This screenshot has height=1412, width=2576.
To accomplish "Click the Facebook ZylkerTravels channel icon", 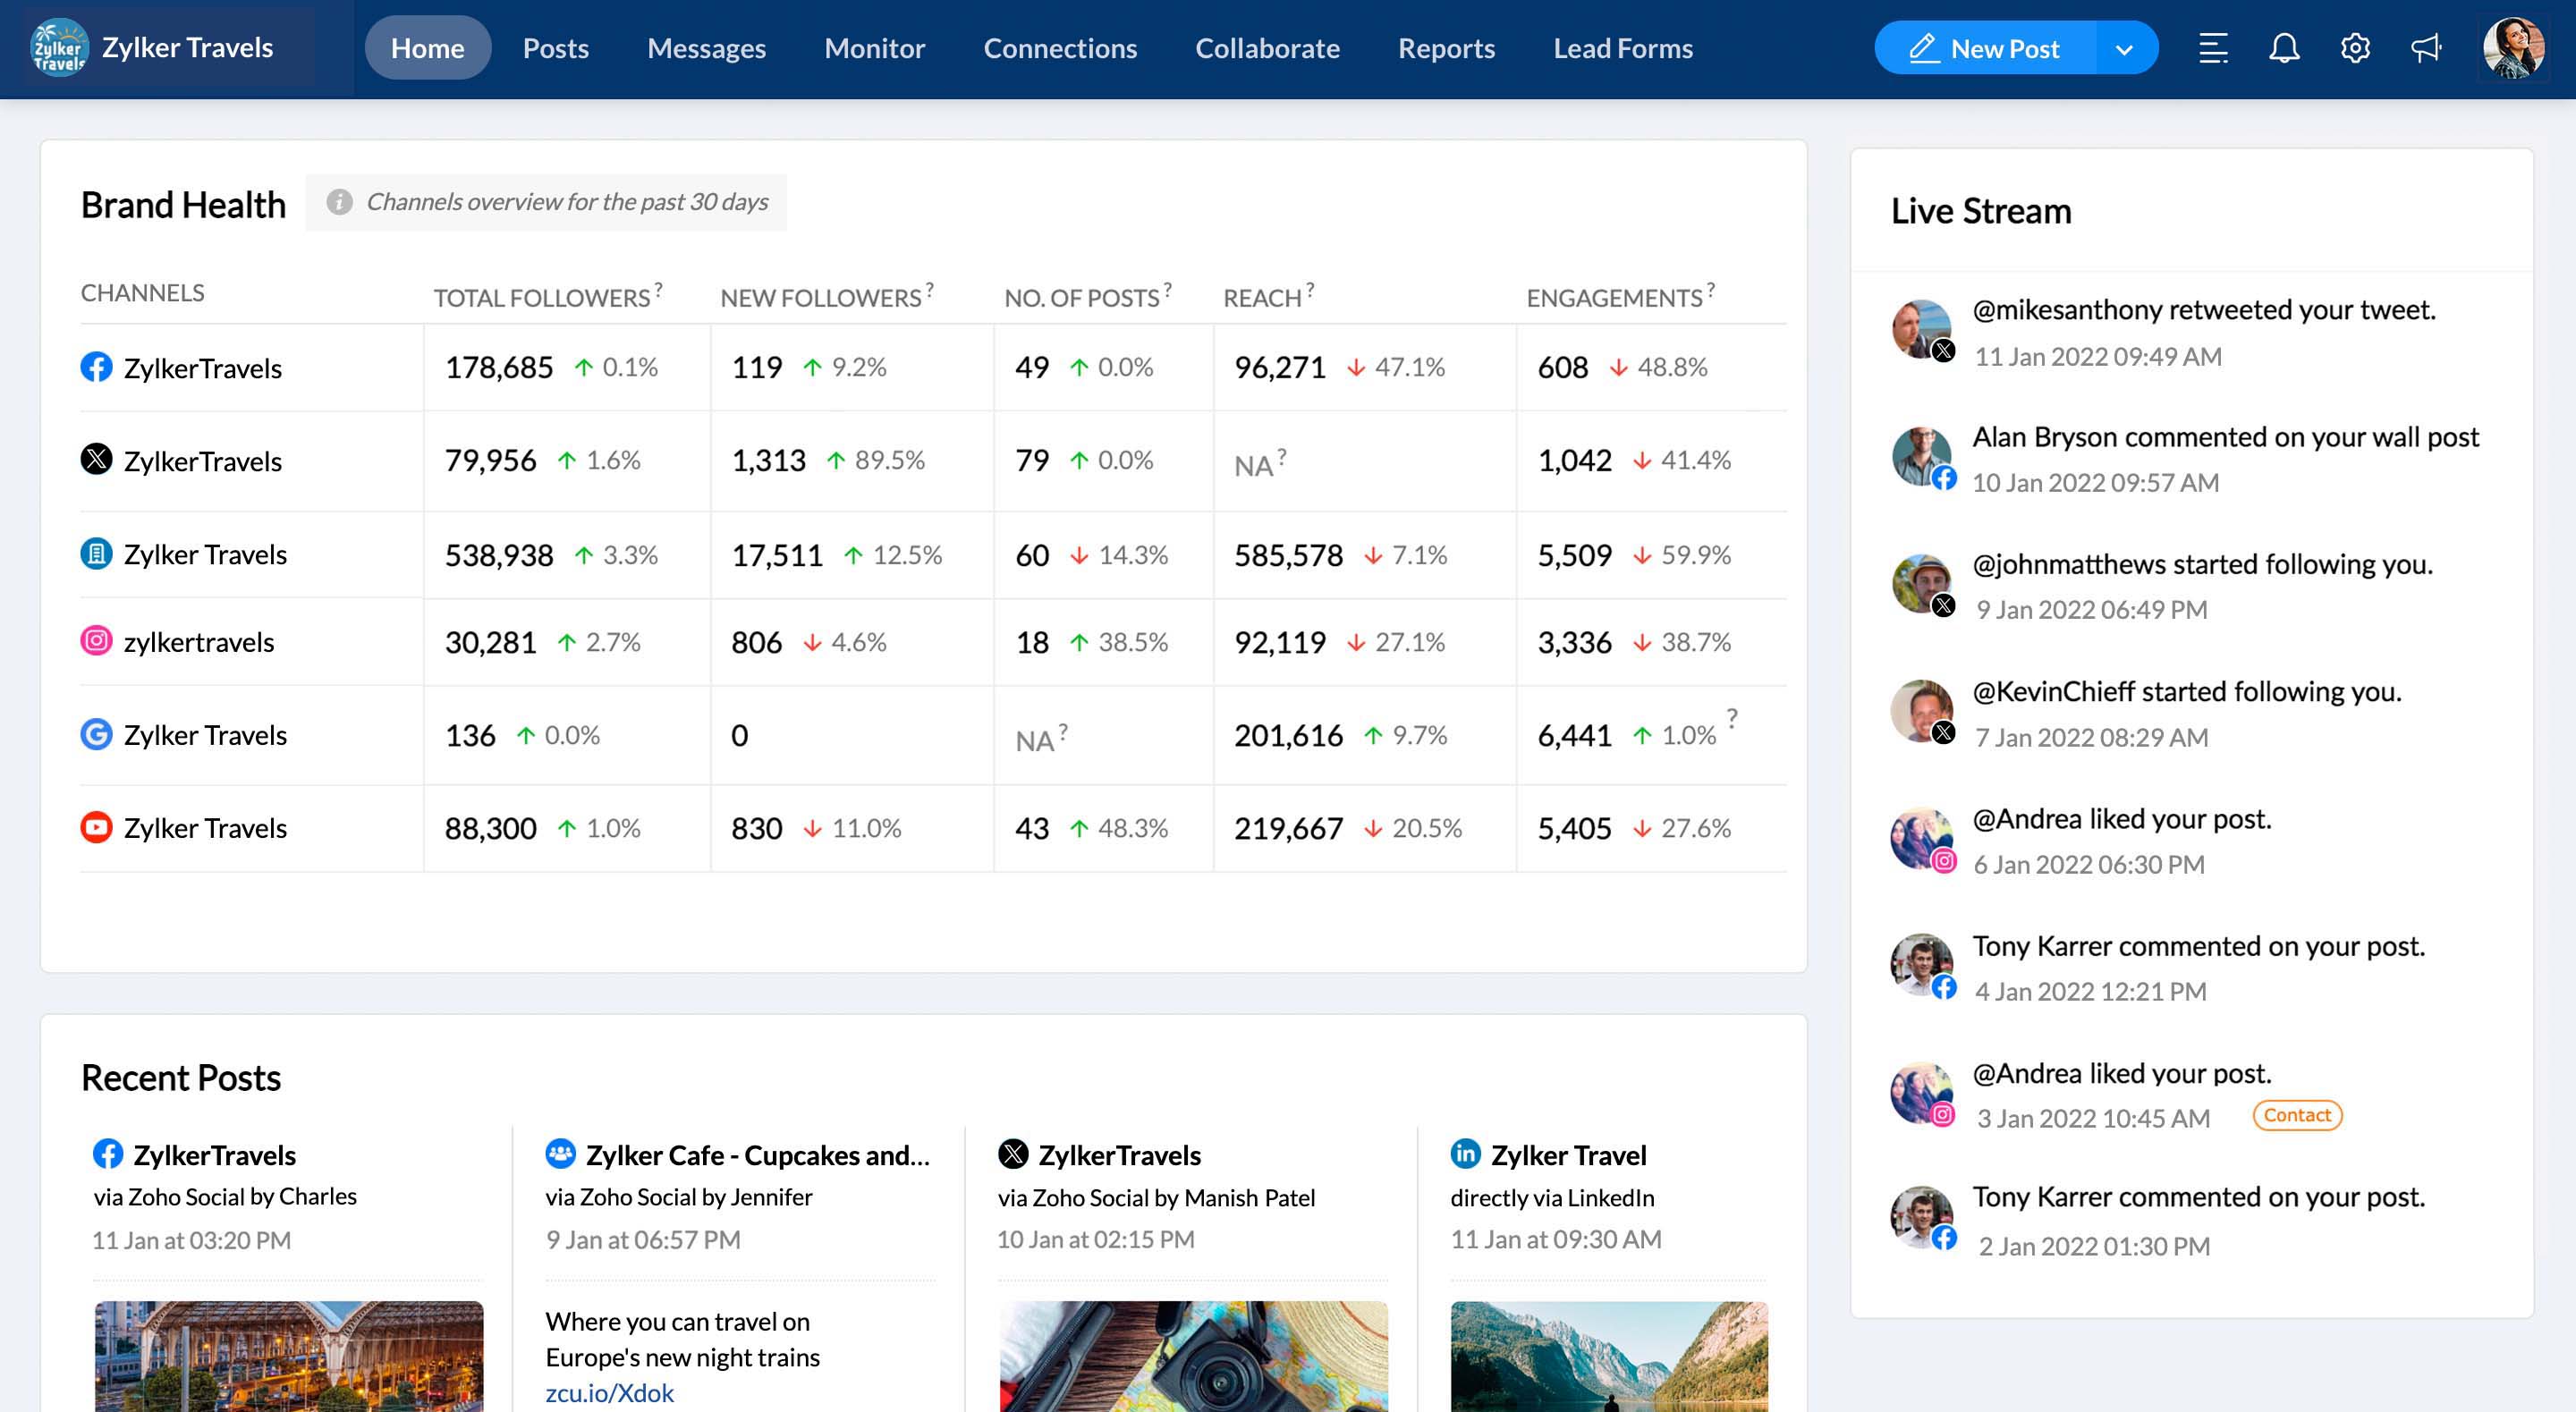I will pos(96,367).
